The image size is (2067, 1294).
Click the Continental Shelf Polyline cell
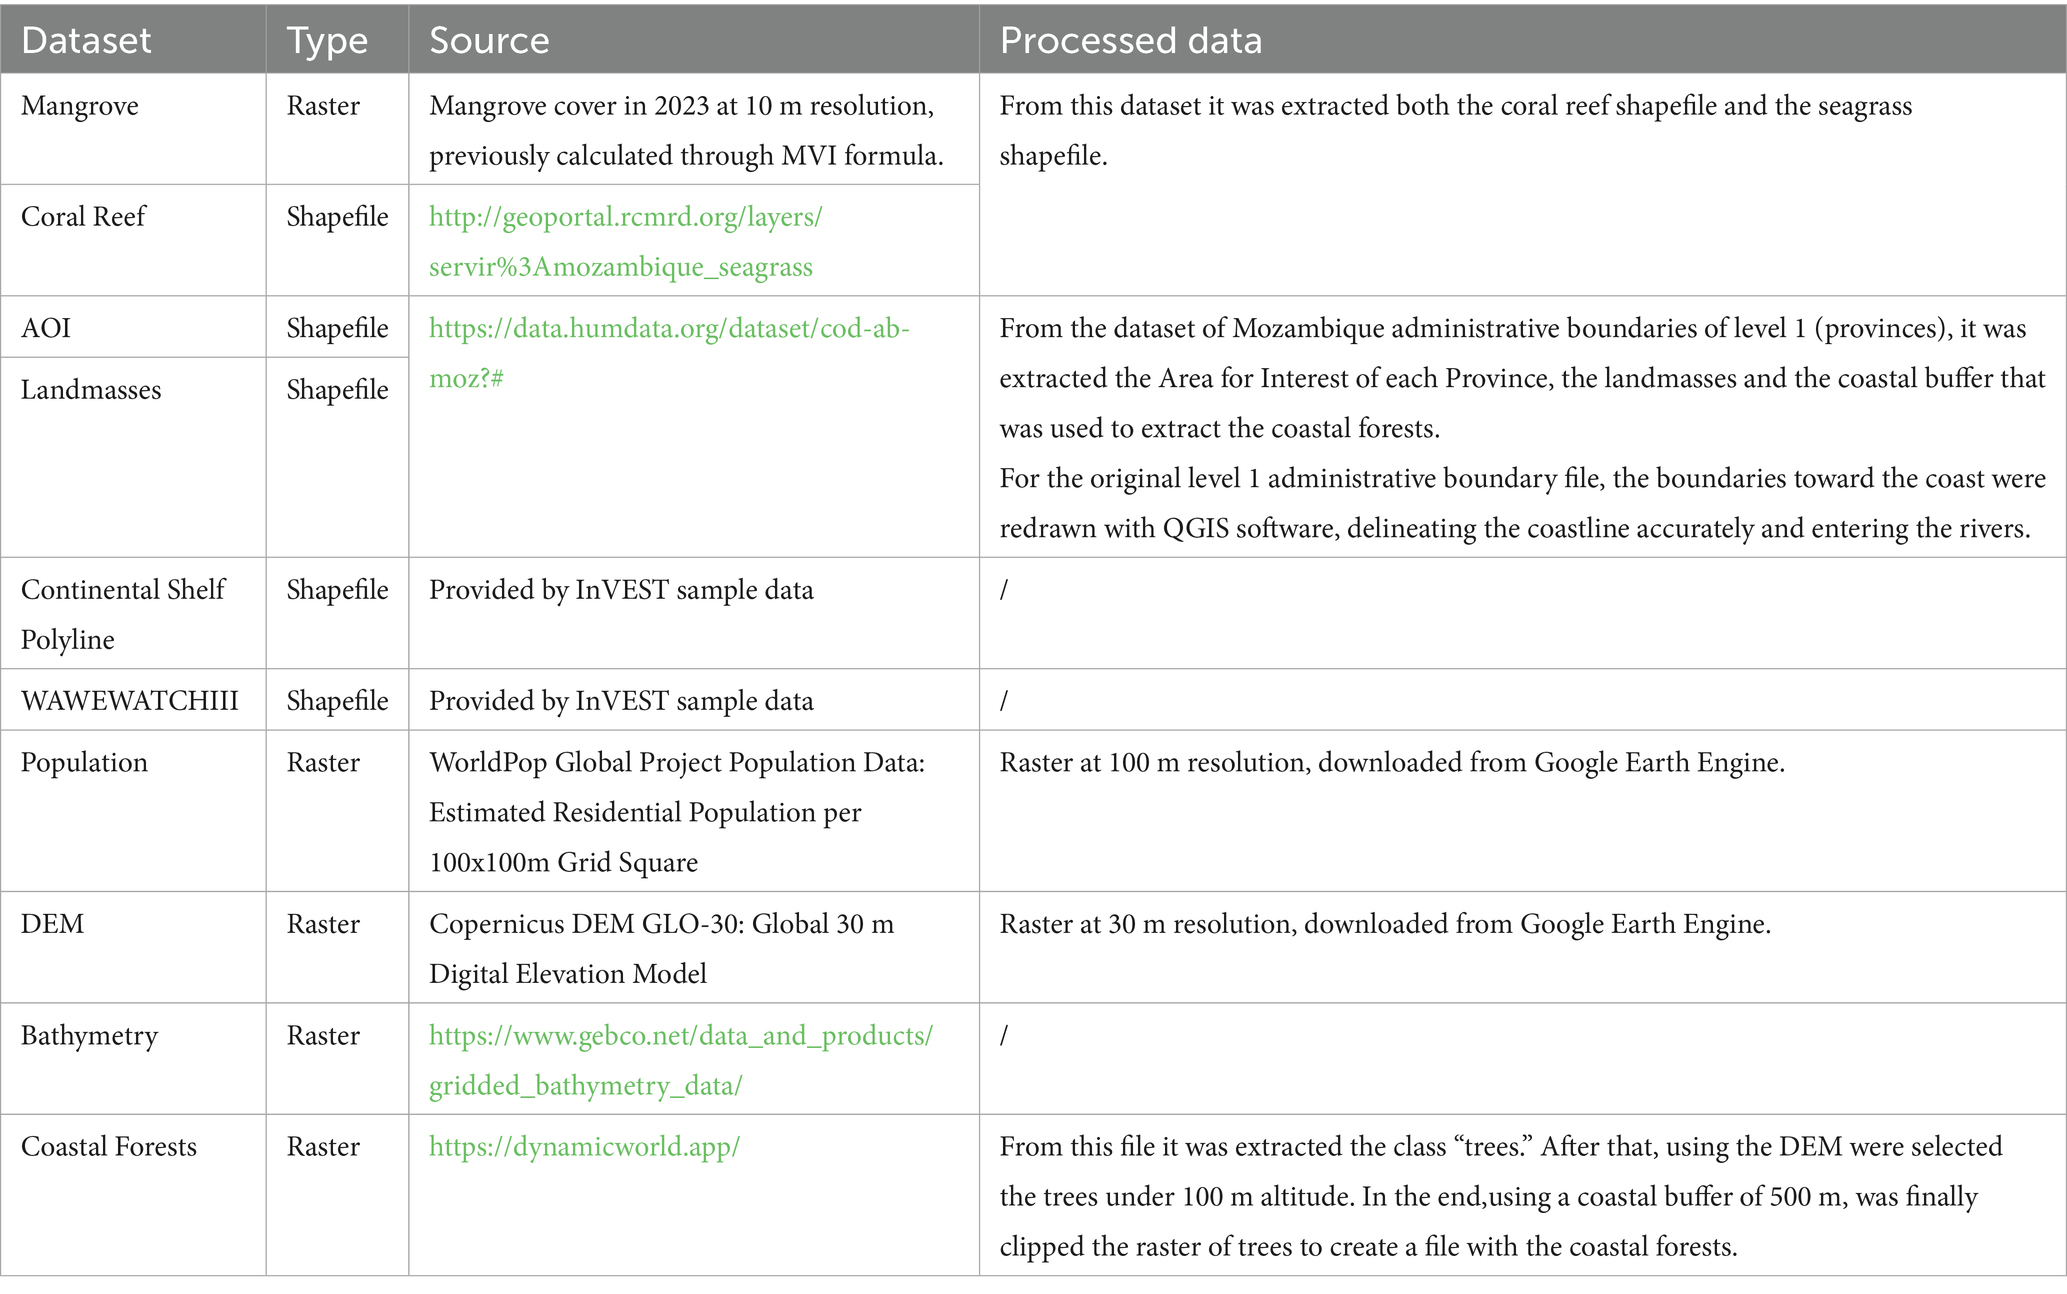[x=122, y=613]
